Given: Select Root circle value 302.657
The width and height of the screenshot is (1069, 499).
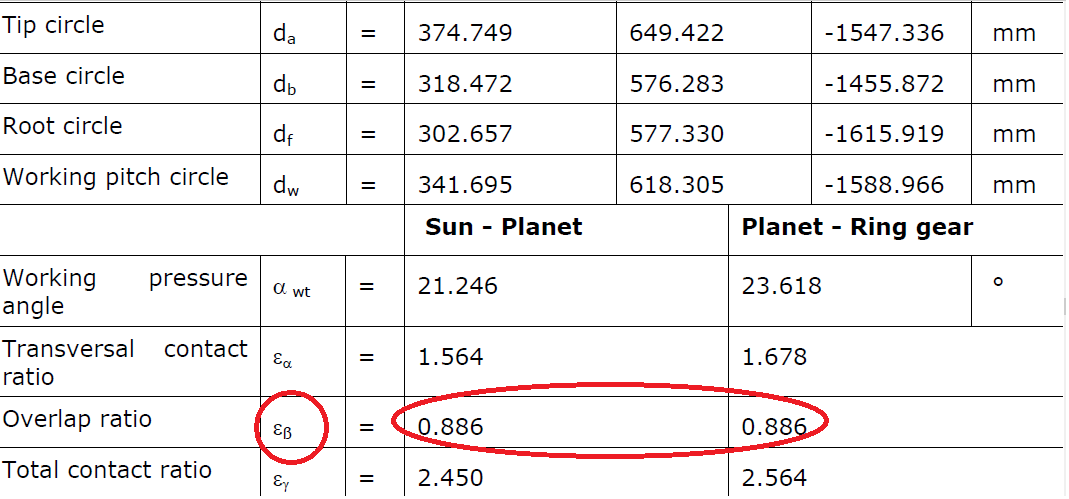Looking at the screenshot, I should [464, 134].
